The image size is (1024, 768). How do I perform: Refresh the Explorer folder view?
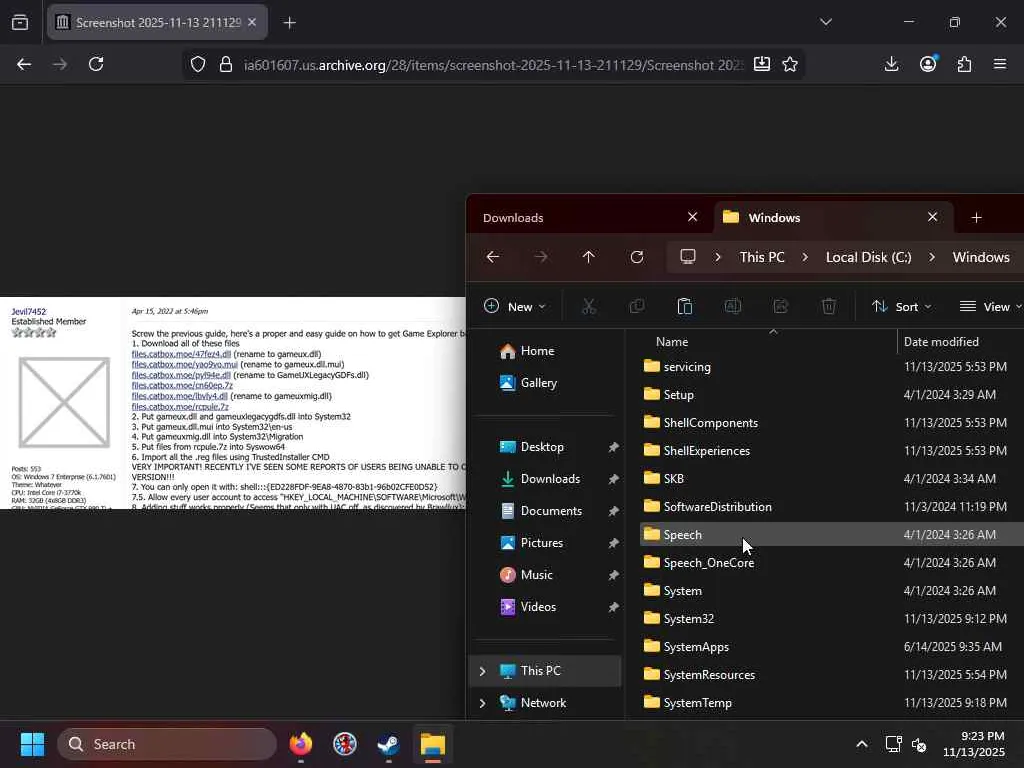pyautogui.click(x=637, y=257)
